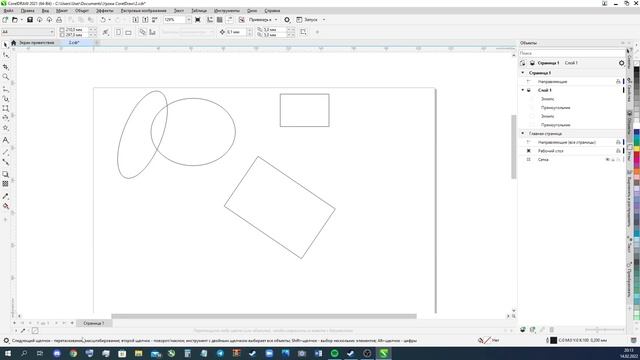The height and width of the screenshot is (360, 640).
Task: Open Chrome from the Windows taskbar
Action: click(73, 353)
